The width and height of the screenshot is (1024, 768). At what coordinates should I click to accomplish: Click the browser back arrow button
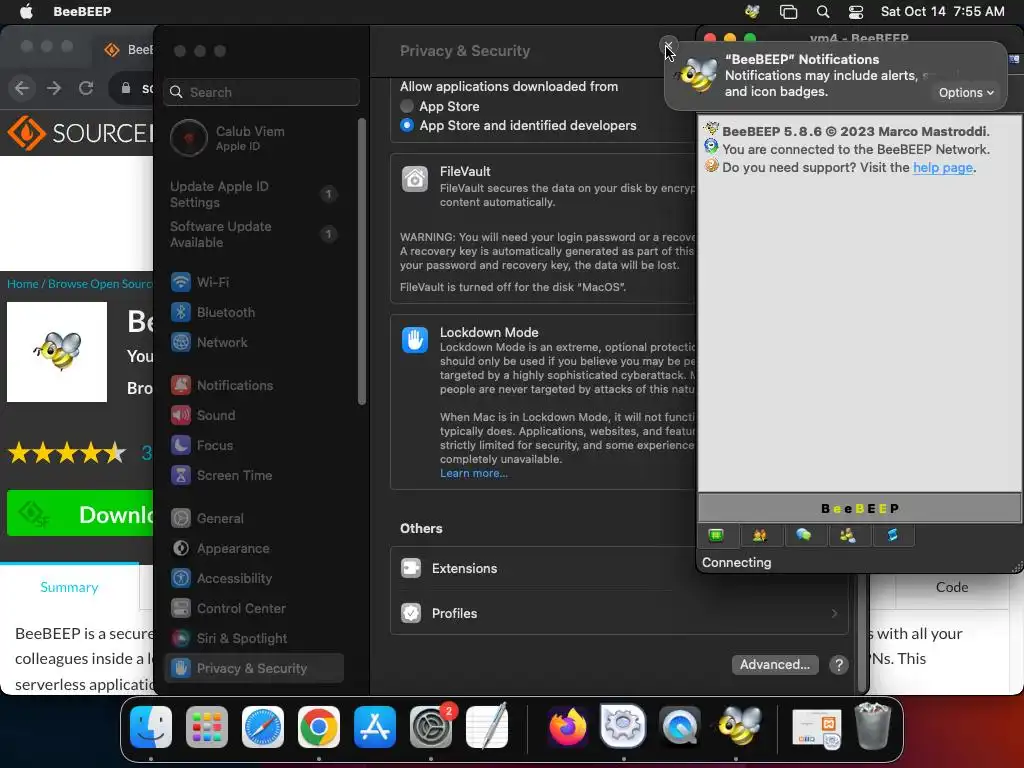[x=22, y=88]
